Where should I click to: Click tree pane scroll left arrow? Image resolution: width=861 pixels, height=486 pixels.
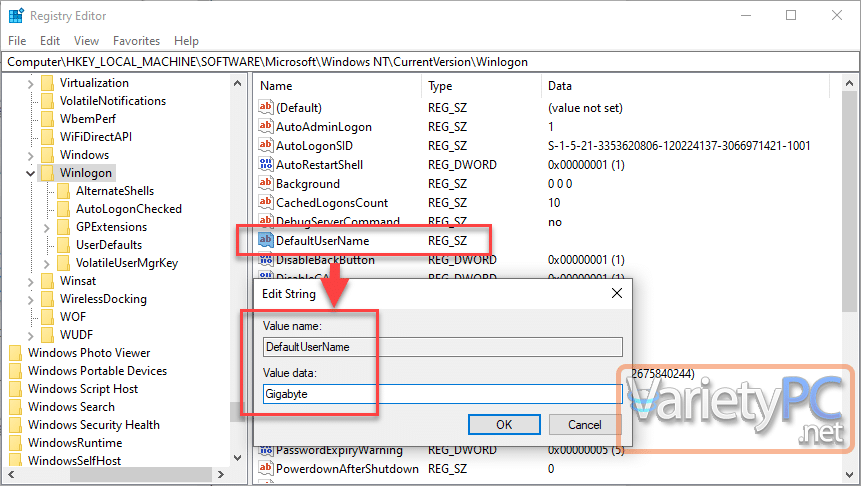coord(10,474)
